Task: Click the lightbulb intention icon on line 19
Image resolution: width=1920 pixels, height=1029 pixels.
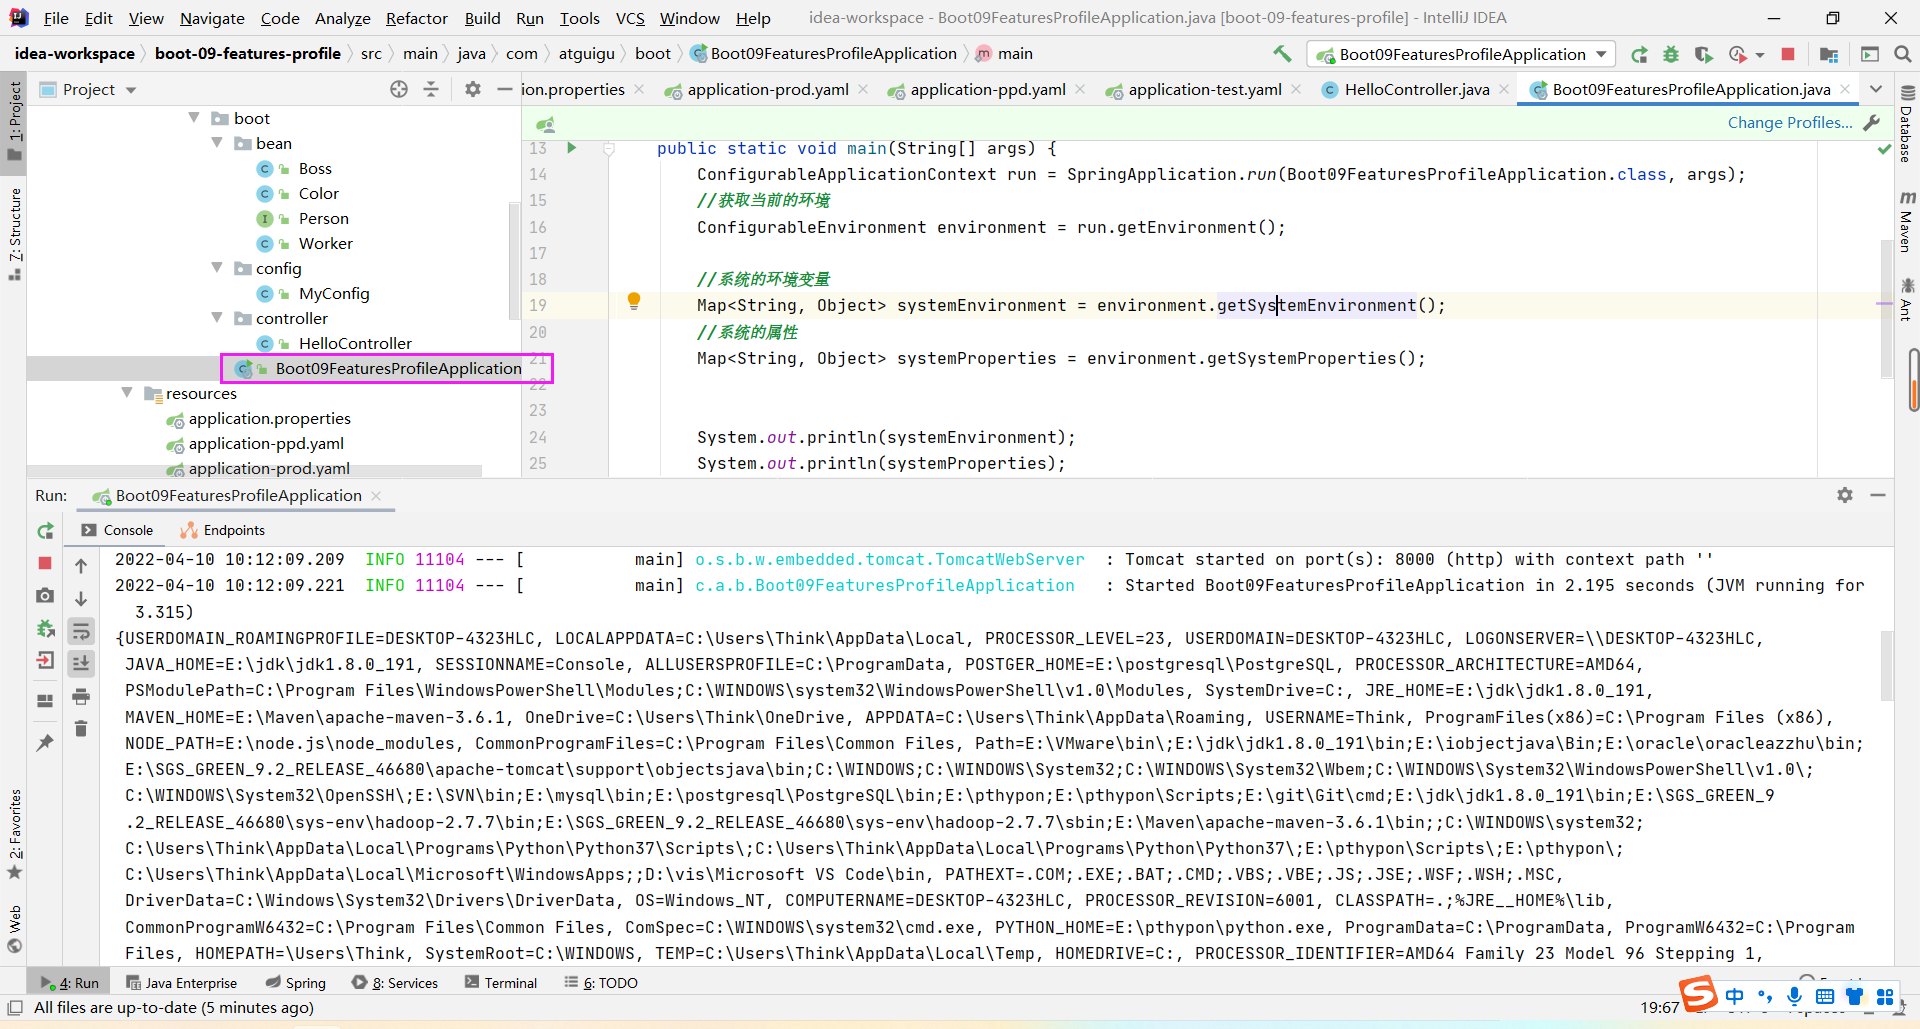Action: pyautogui.click(x=634, y=301)
